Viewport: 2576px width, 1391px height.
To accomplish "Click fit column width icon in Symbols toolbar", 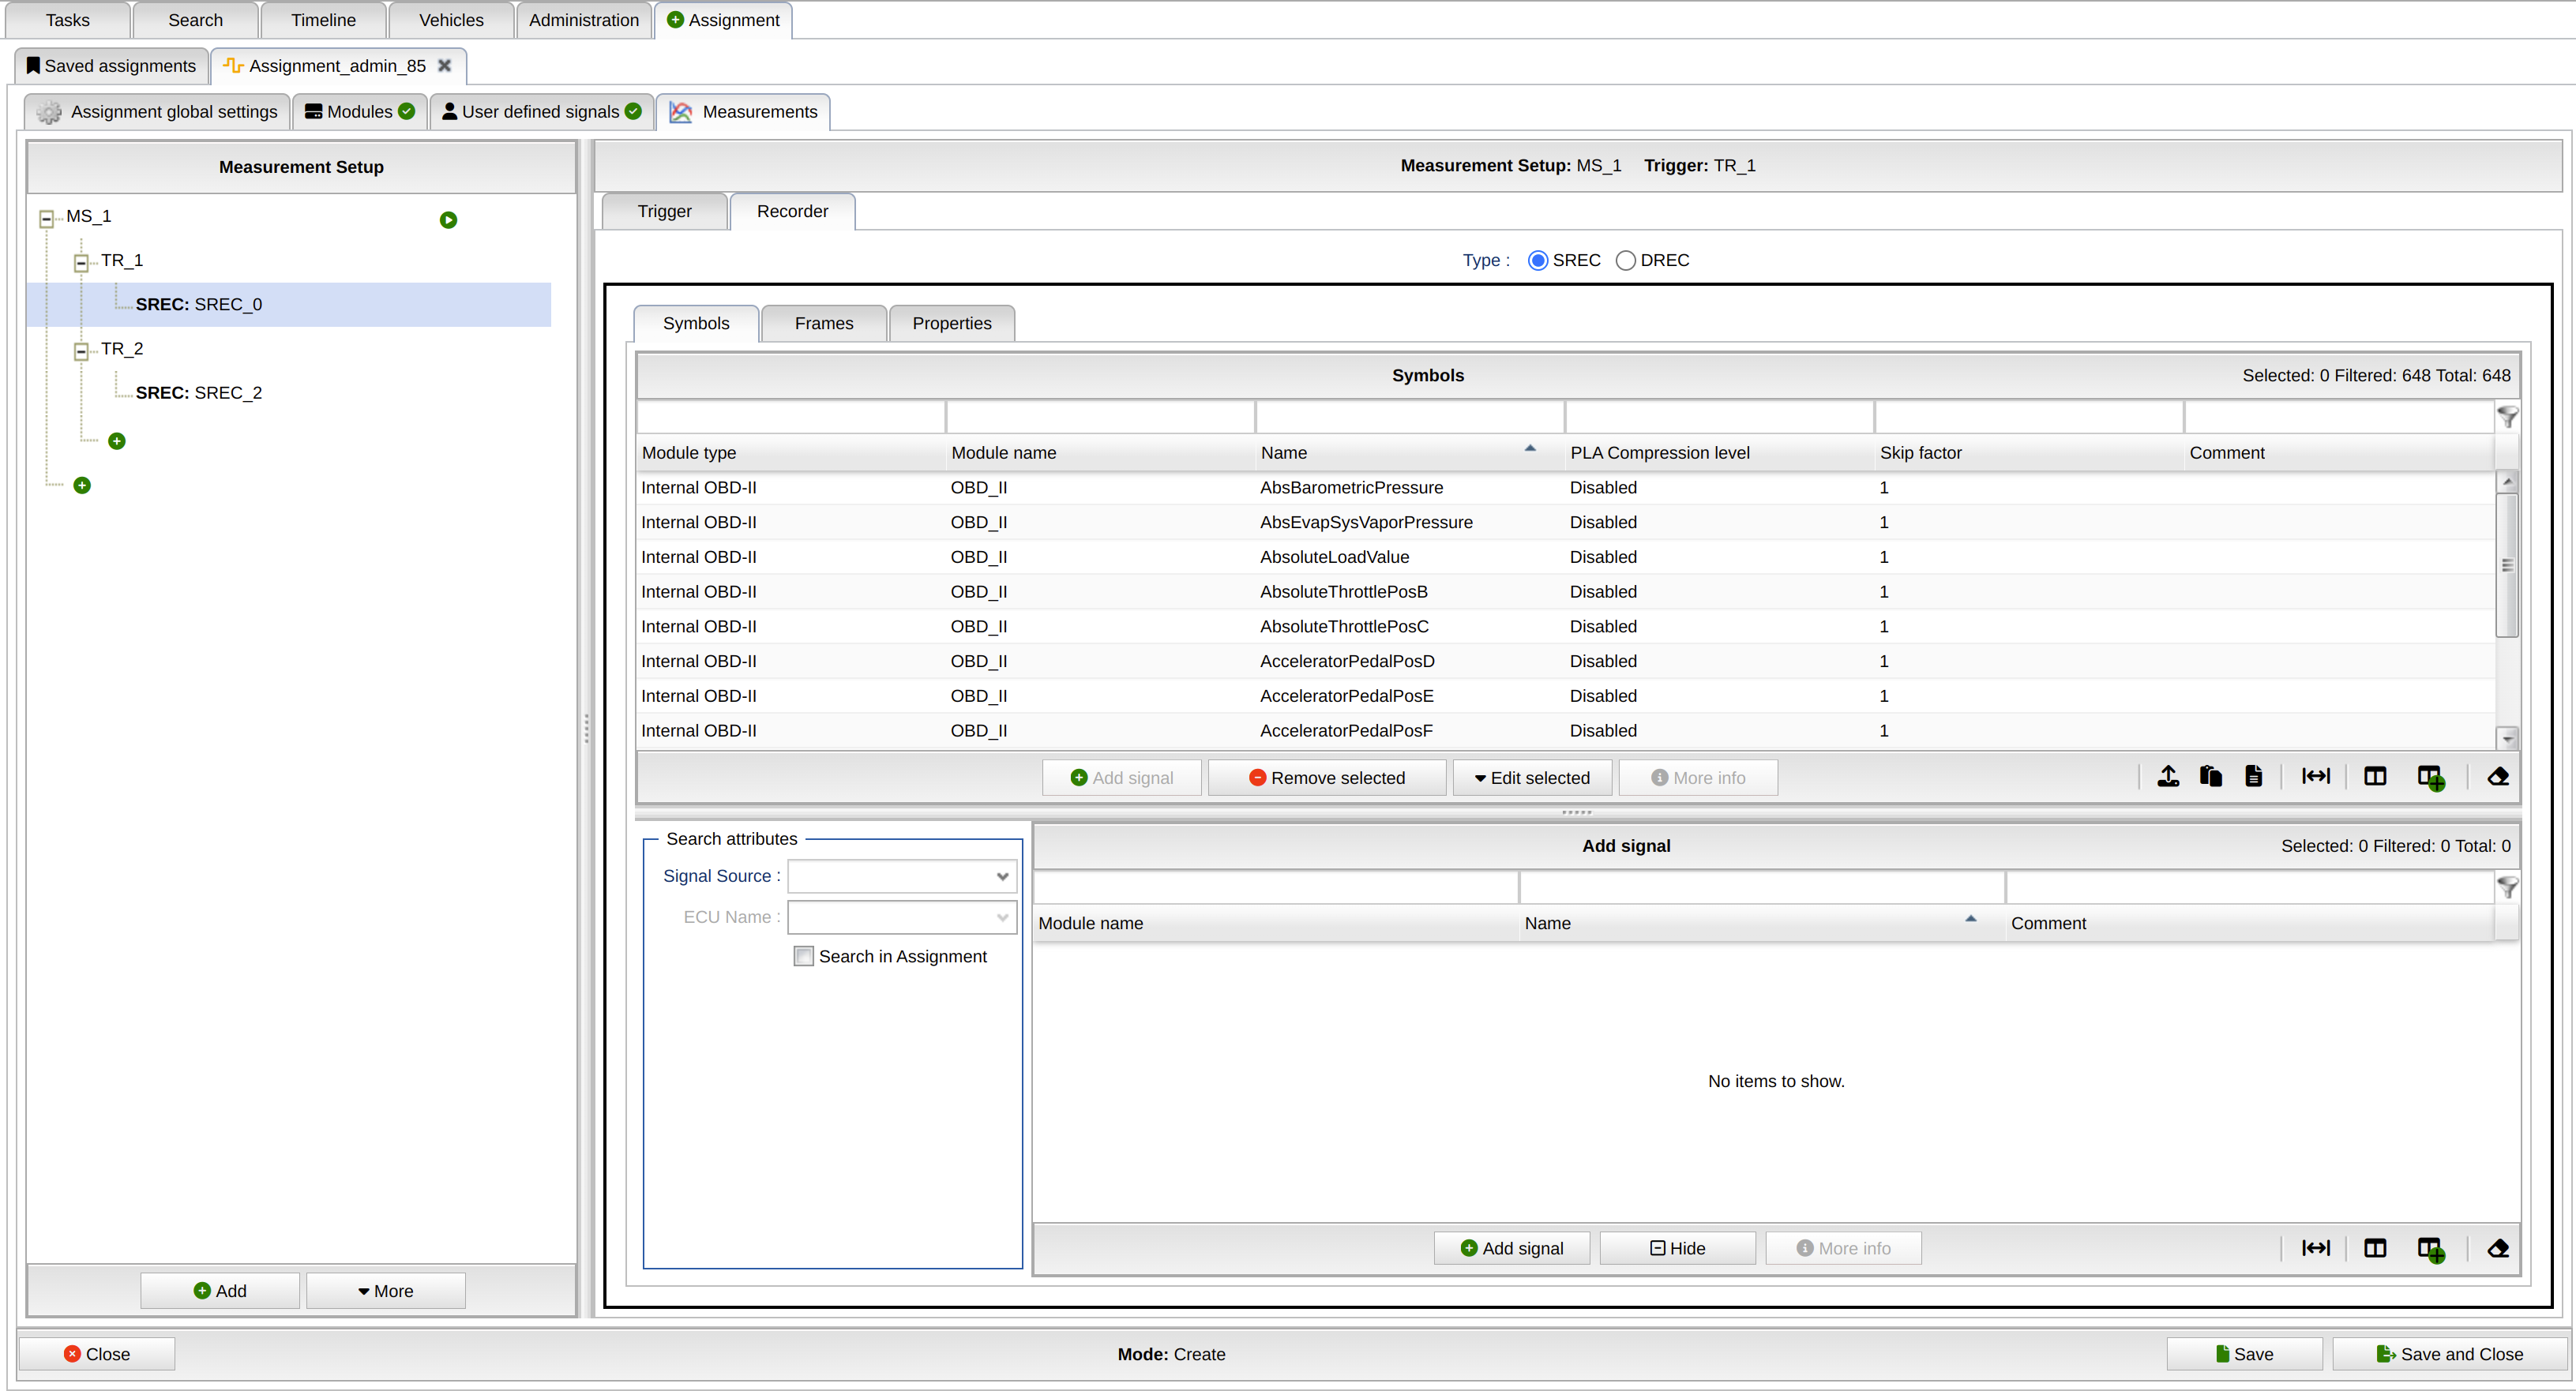I will click(x=2316, y=776).
